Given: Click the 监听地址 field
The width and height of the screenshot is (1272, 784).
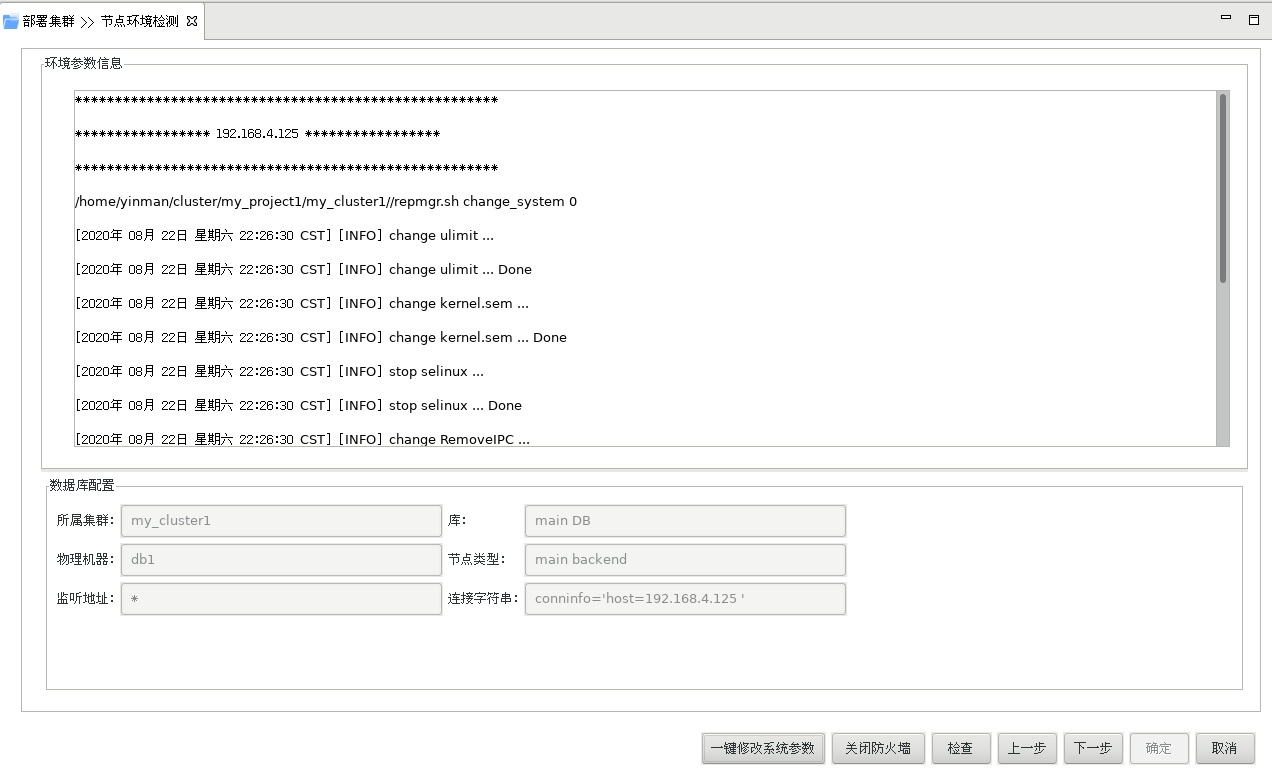Looking at the screenshot, I should click(281, 598).
